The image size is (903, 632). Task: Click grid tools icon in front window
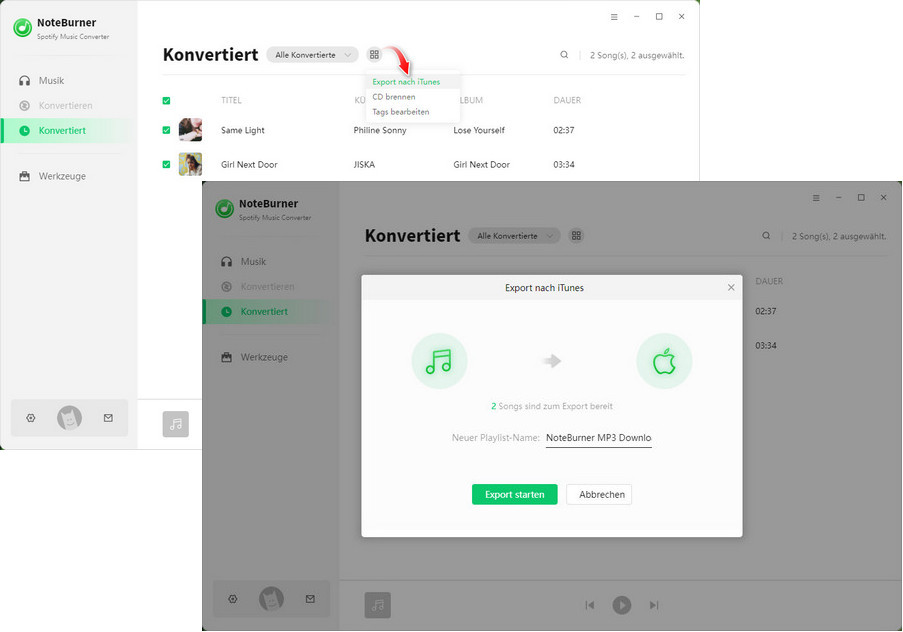pos(576,236)
